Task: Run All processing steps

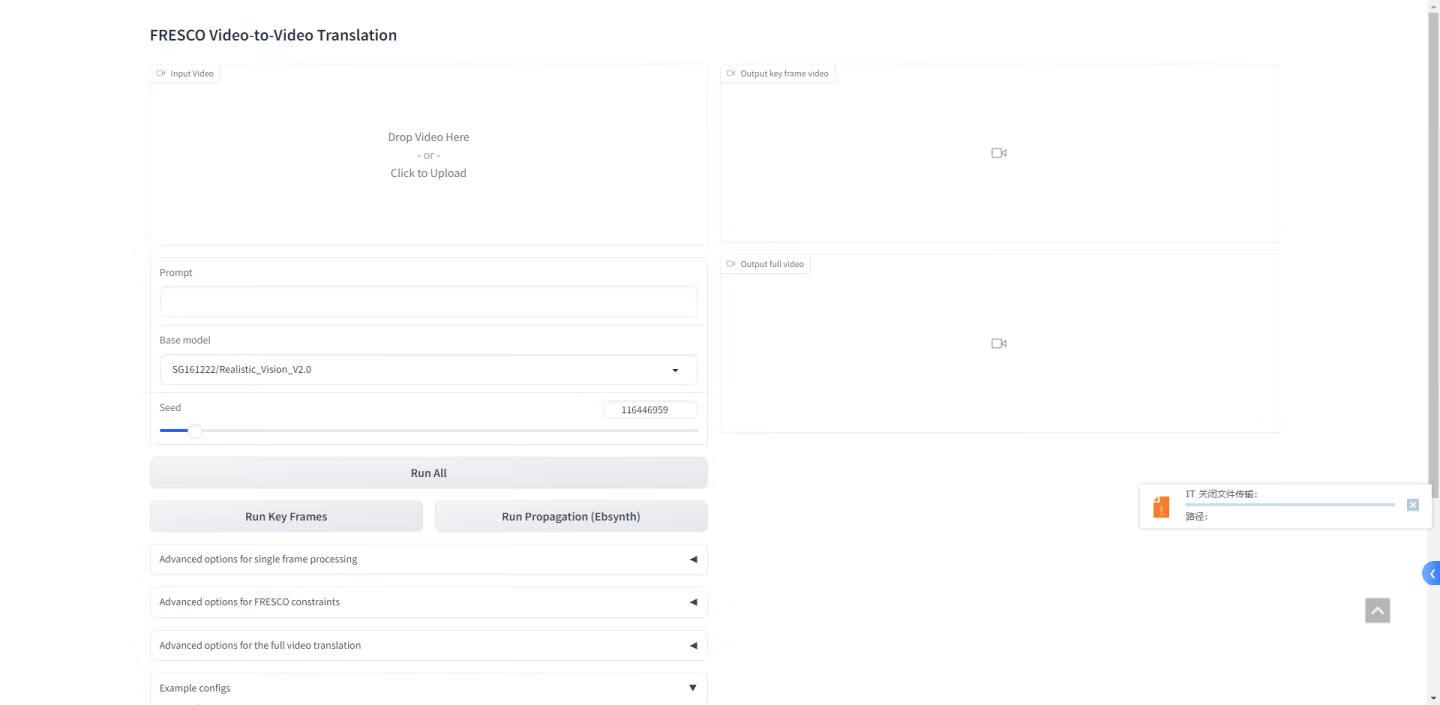Action: [428, 473]
